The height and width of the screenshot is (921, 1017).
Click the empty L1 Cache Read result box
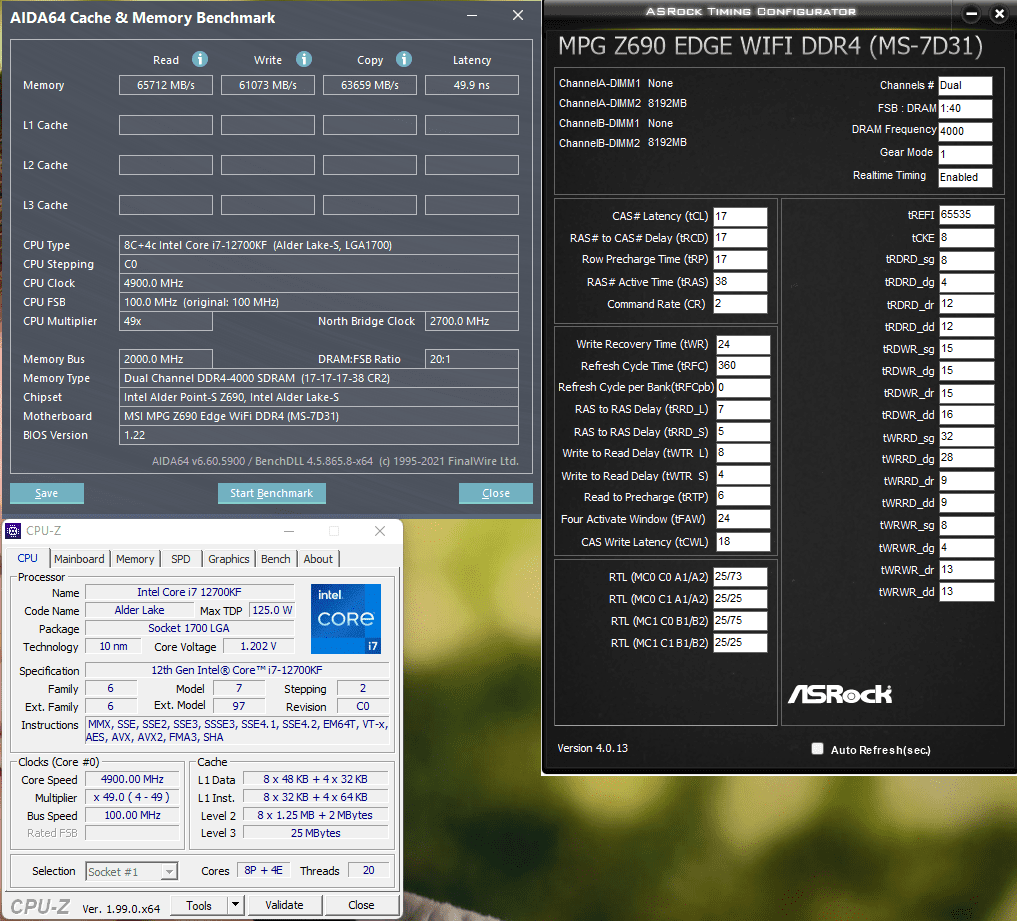pyautogui.click(x=165, y=125)
